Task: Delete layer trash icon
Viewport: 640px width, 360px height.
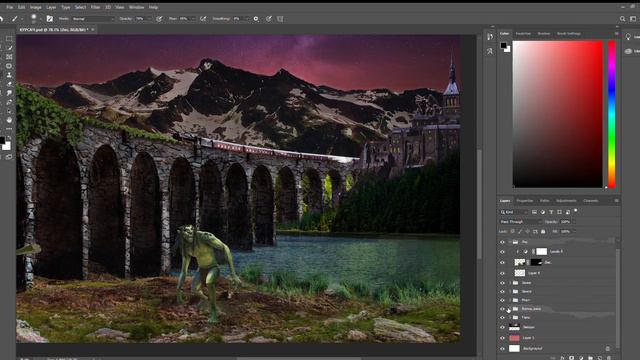Action: (x=609, y=358)
